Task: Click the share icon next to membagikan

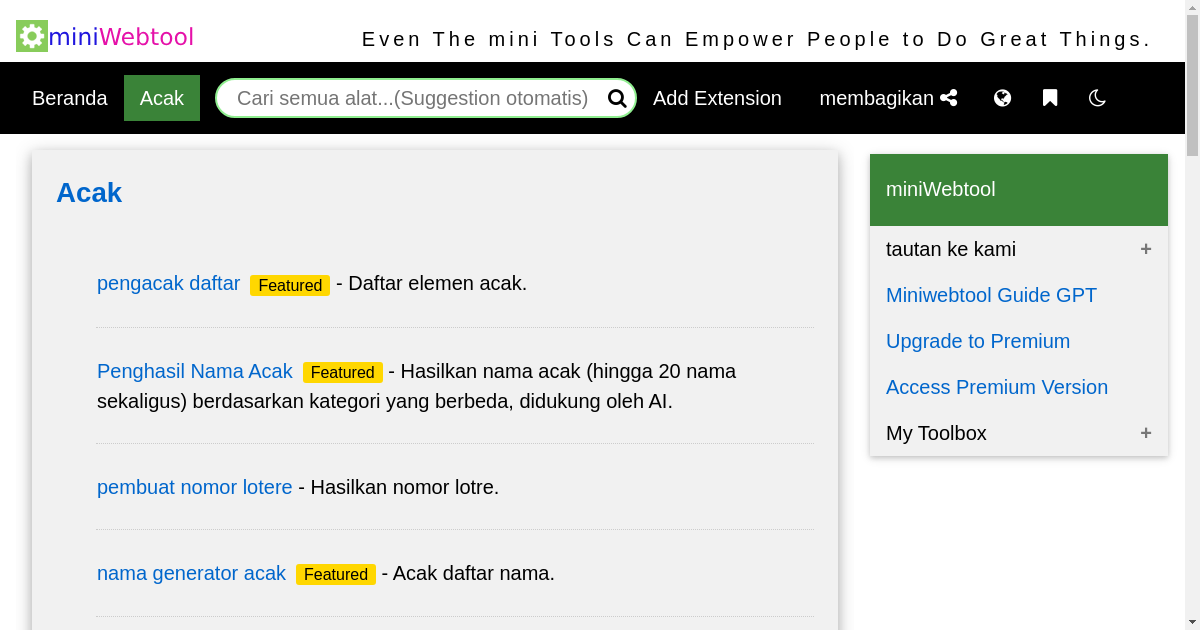Action: point(949,98)
